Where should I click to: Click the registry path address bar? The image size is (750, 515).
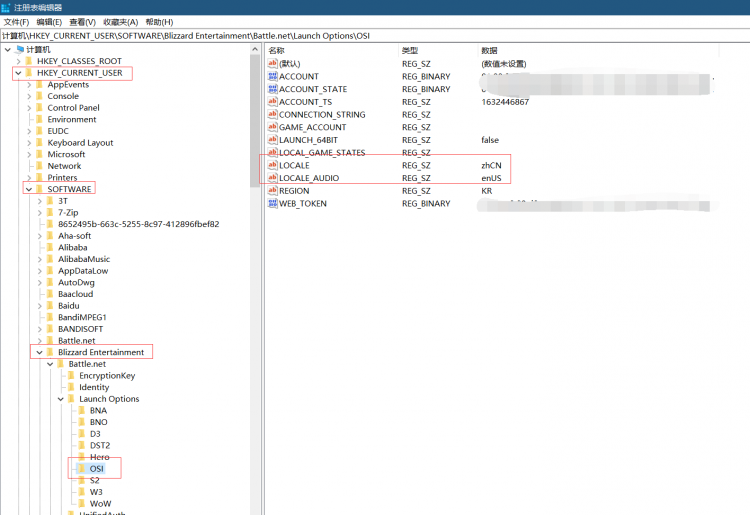pos(375,36)
